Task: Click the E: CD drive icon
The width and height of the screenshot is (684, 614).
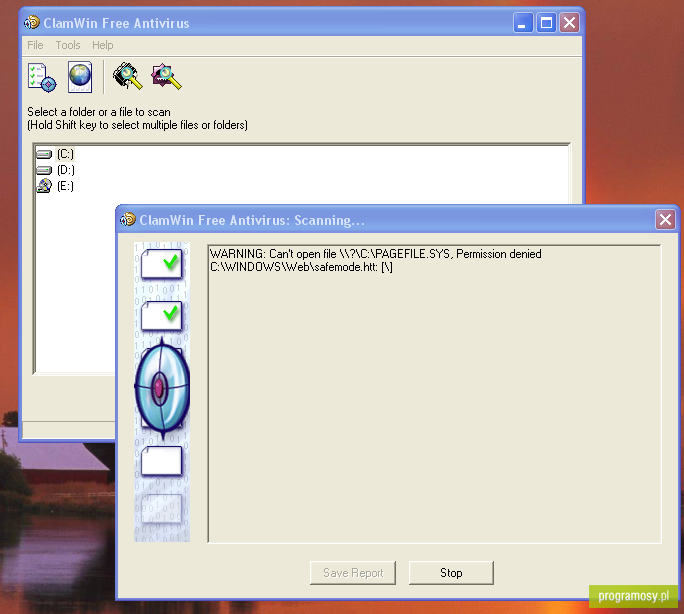Action: pos(44,186)
